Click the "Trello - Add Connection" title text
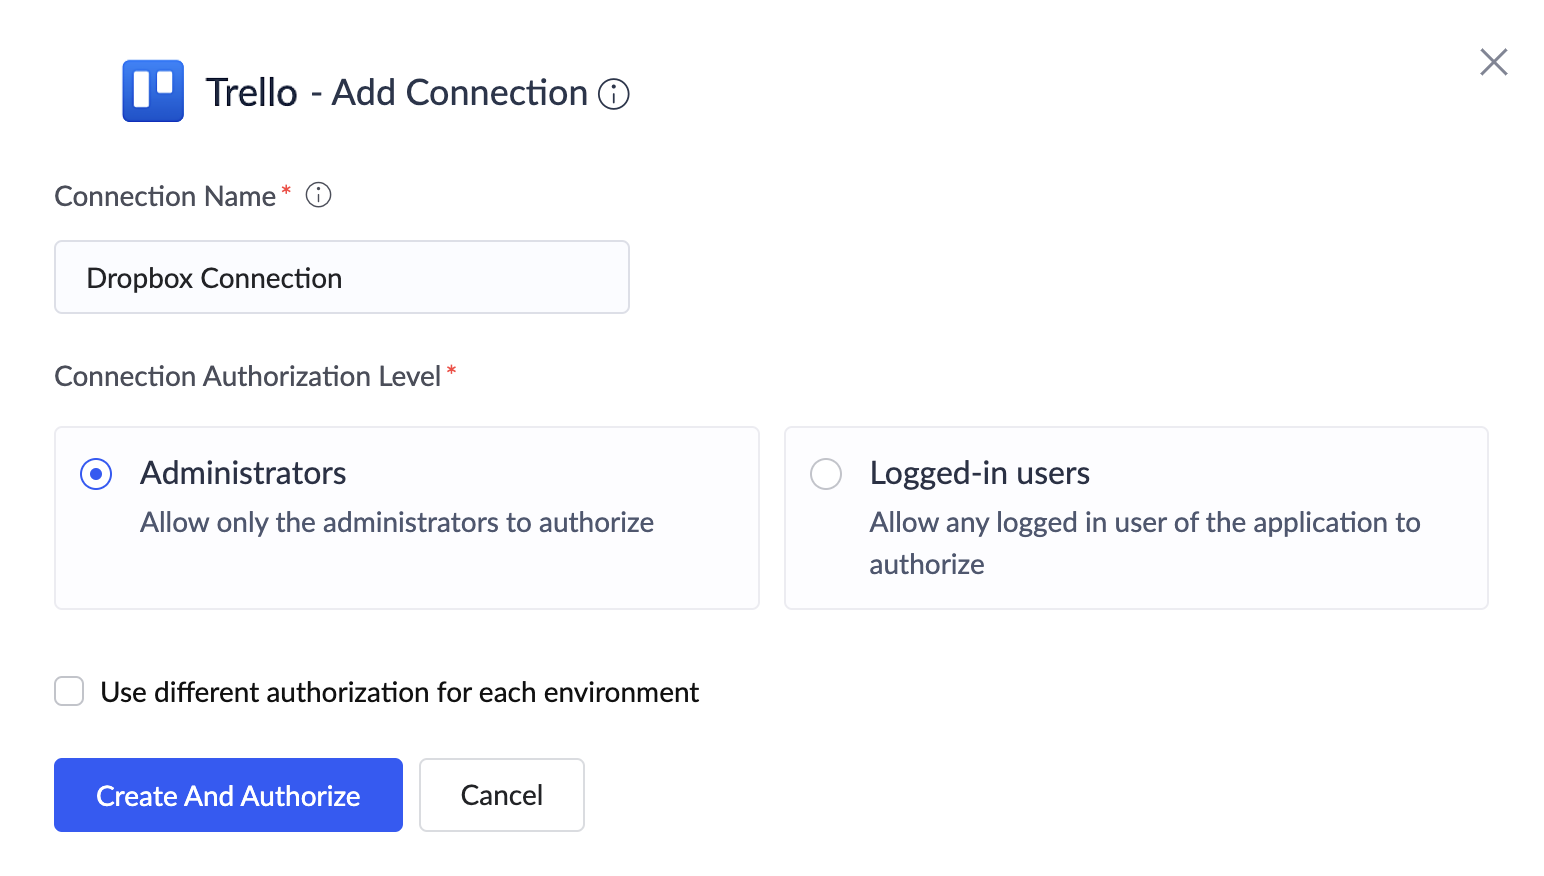 pyautogui.click(x=397, y=93)
